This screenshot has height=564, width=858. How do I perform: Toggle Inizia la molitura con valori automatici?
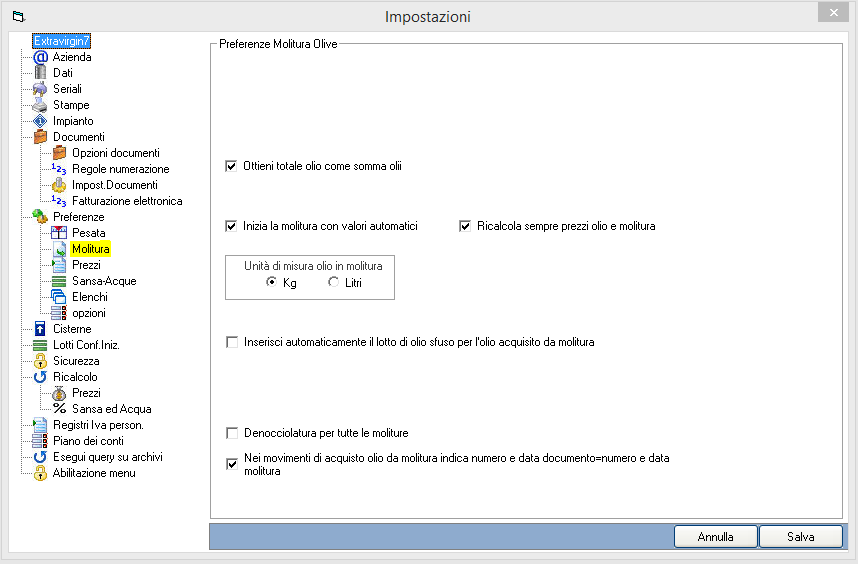pyautogui.click(x=231, y=226)
